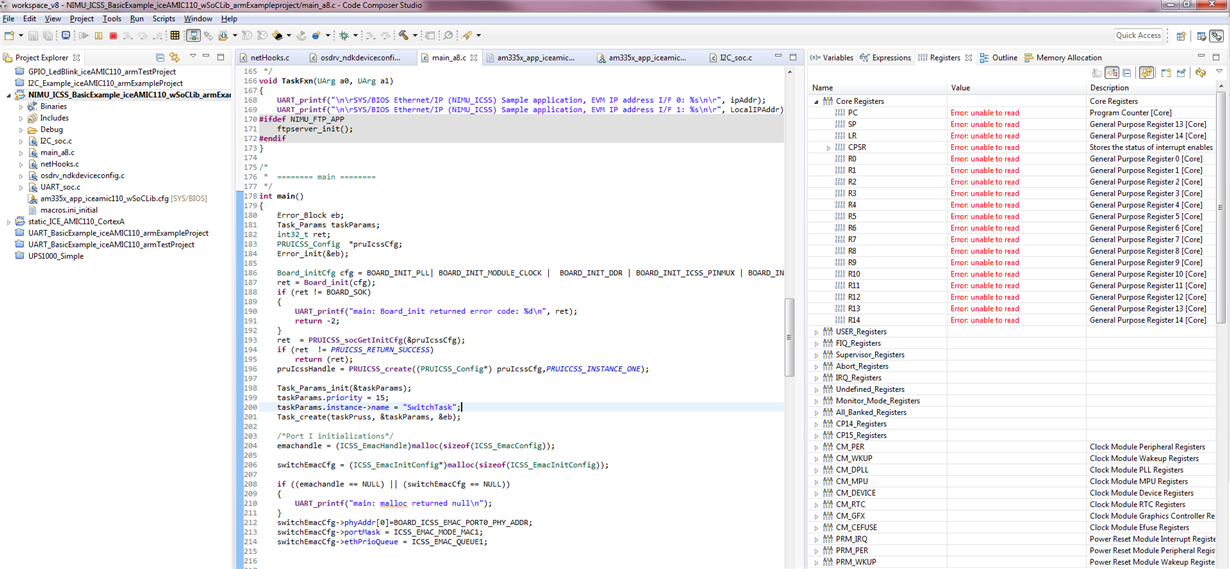Click the Quick Access search field
Image resolution: width=1230 pixels, height=569 pixels.
click(x=1138, y=36)
